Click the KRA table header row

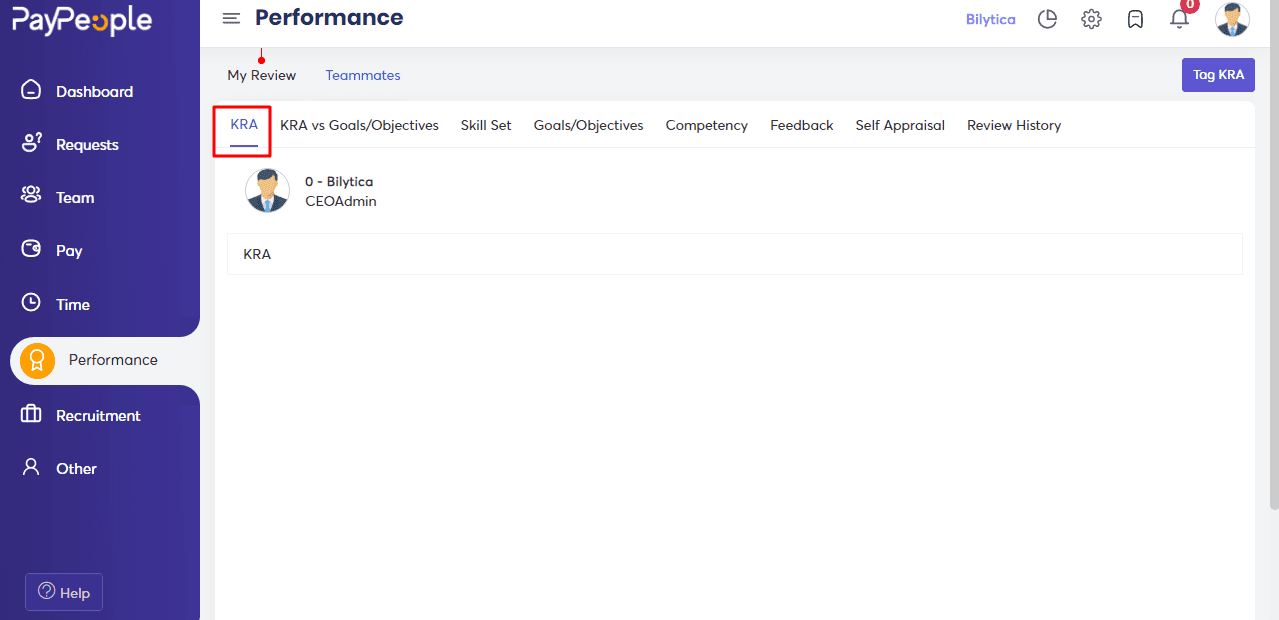tap(735, 254)
